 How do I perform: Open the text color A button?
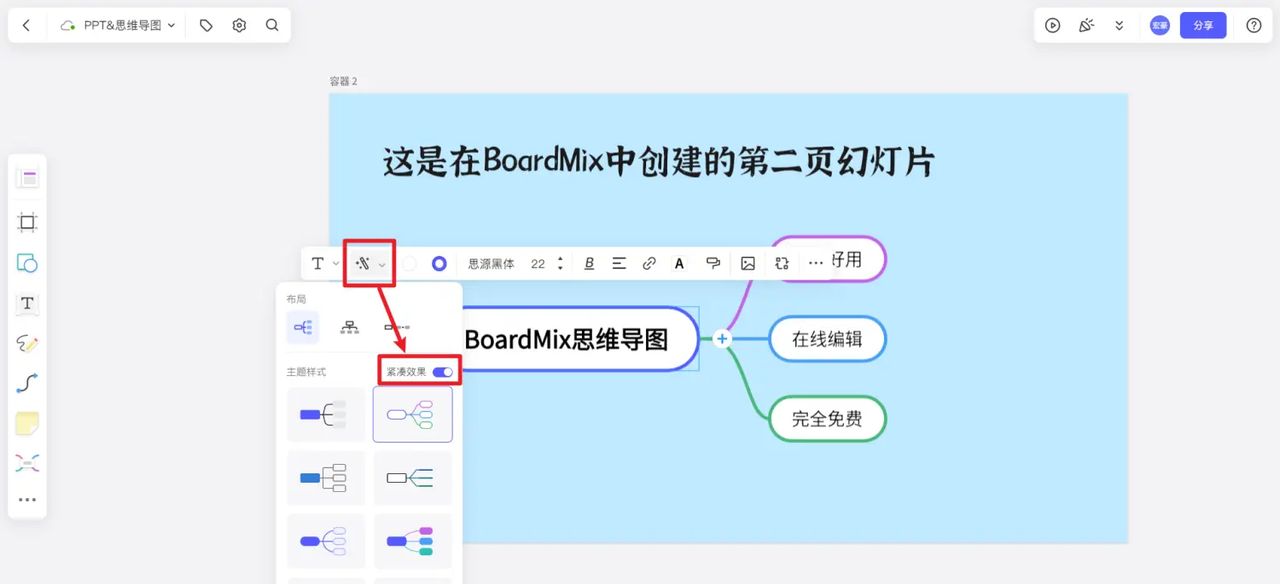pos(679,264)
